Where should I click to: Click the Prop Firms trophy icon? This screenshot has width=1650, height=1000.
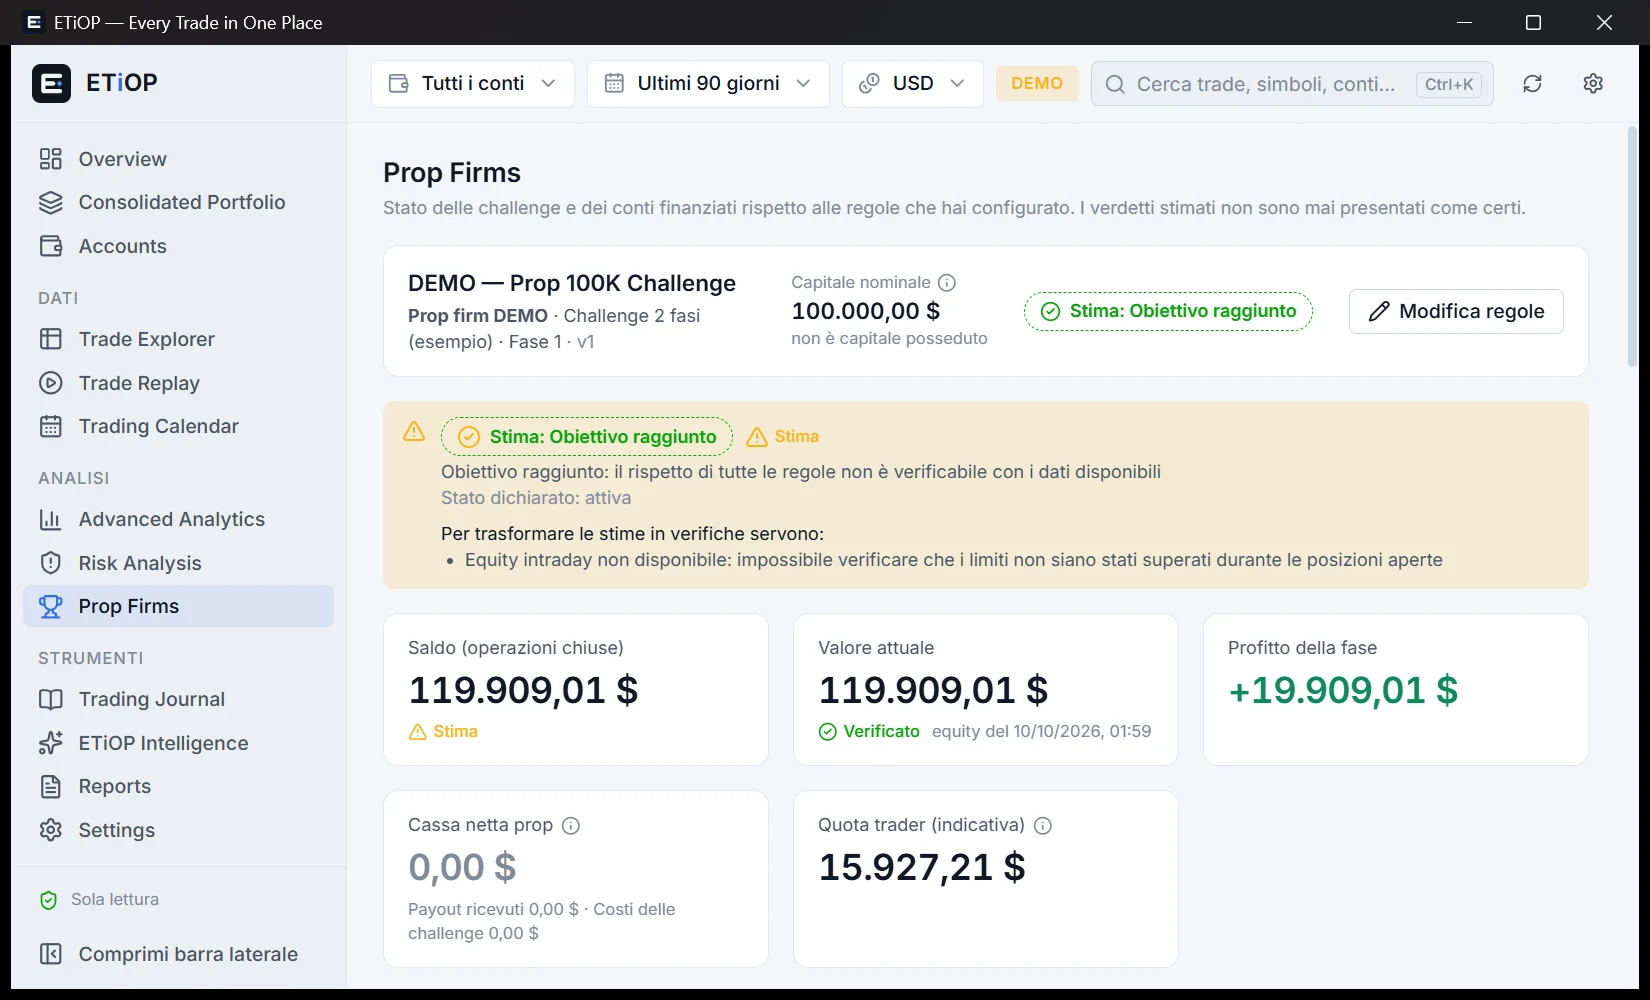pos(51,606)
